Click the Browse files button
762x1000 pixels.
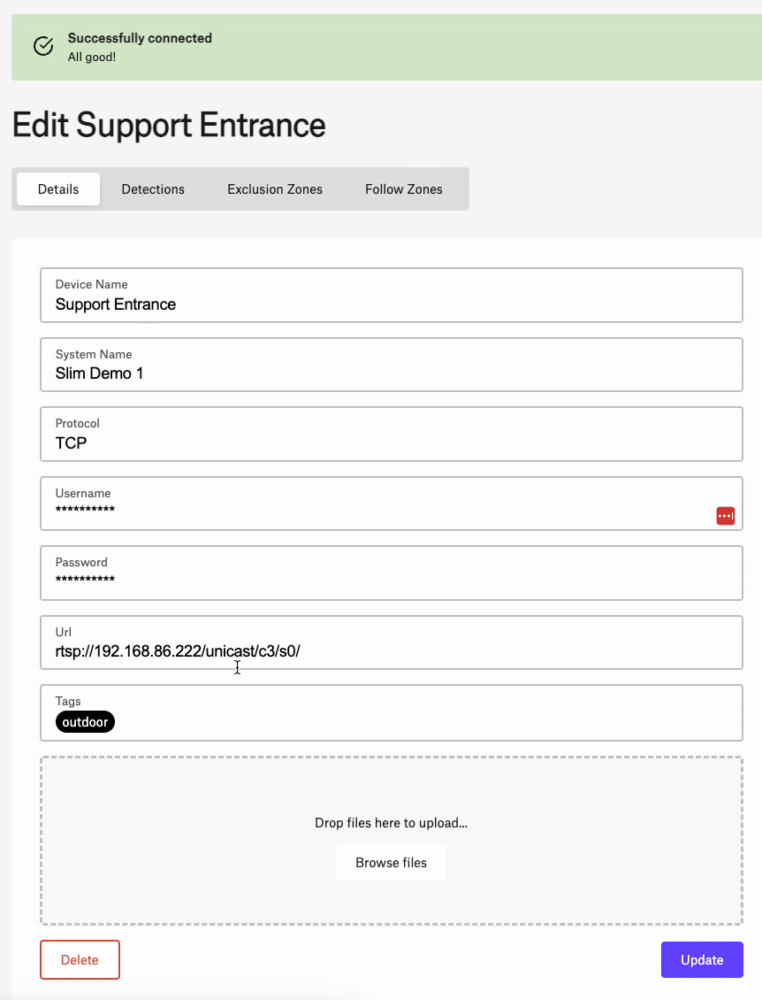[391, 863]
